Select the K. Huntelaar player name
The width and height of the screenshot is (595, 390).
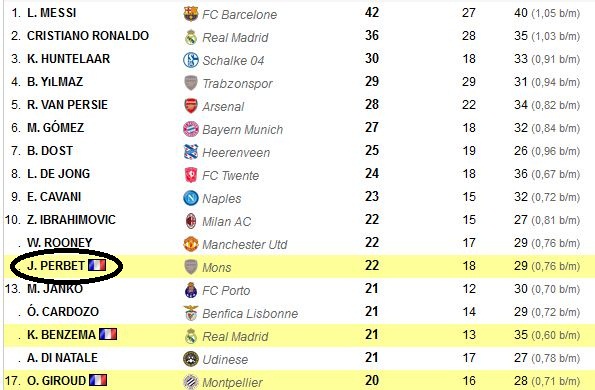pyautogui.click(x=68, y=59)
